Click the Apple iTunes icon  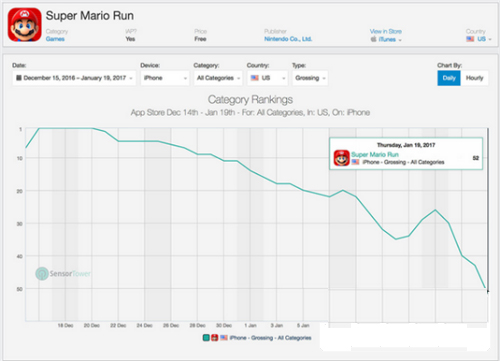coord(374,39)
